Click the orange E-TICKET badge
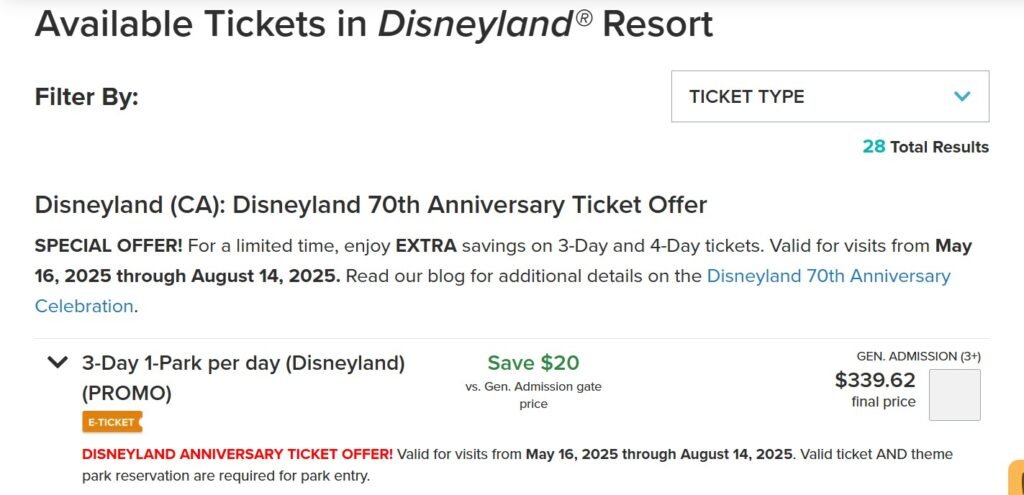Viewport: 1024px width, 495px height. tap(112, 422)
